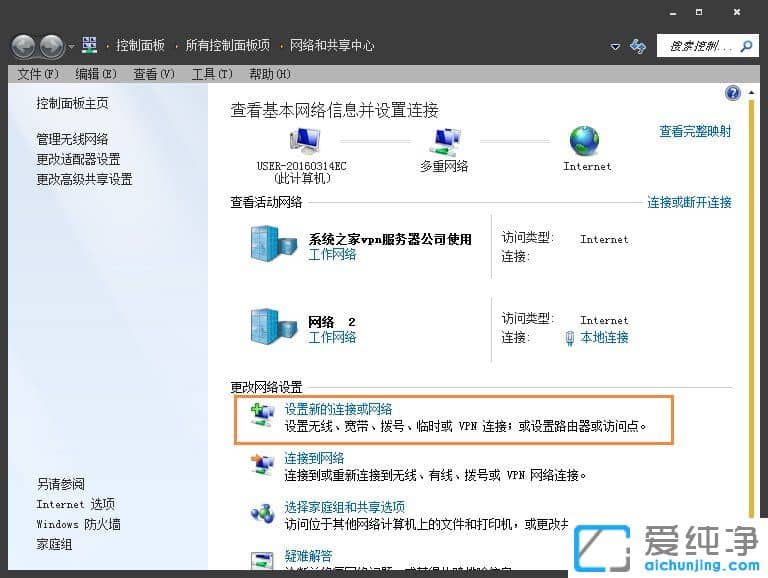Open the 帮助(H) menu

pos(269,74)
